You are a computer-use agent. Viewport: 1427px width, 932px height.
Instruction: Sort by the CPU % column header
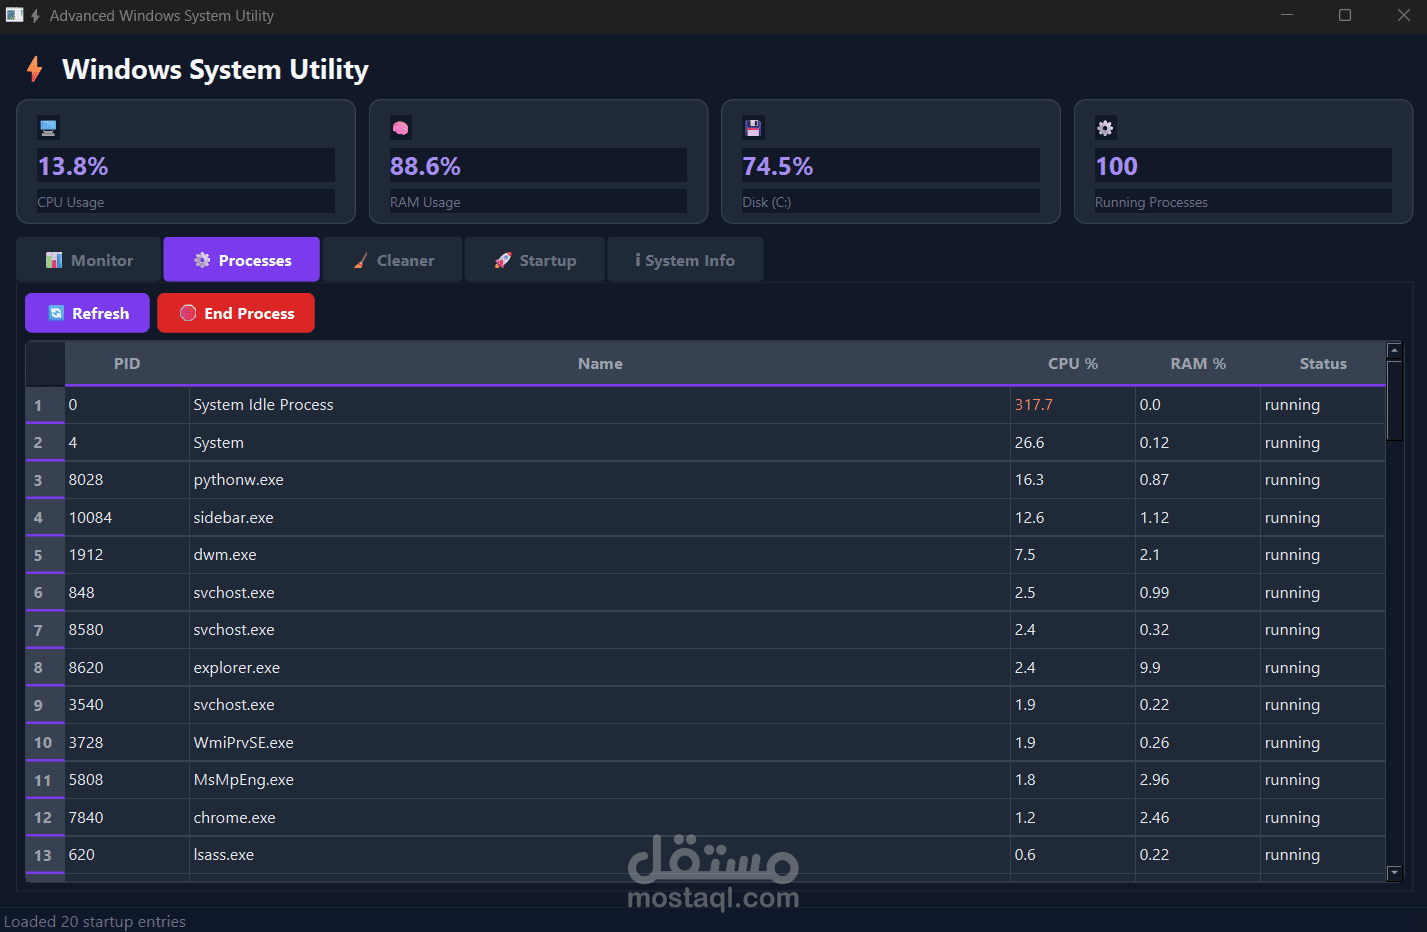tap(1073, 364)
